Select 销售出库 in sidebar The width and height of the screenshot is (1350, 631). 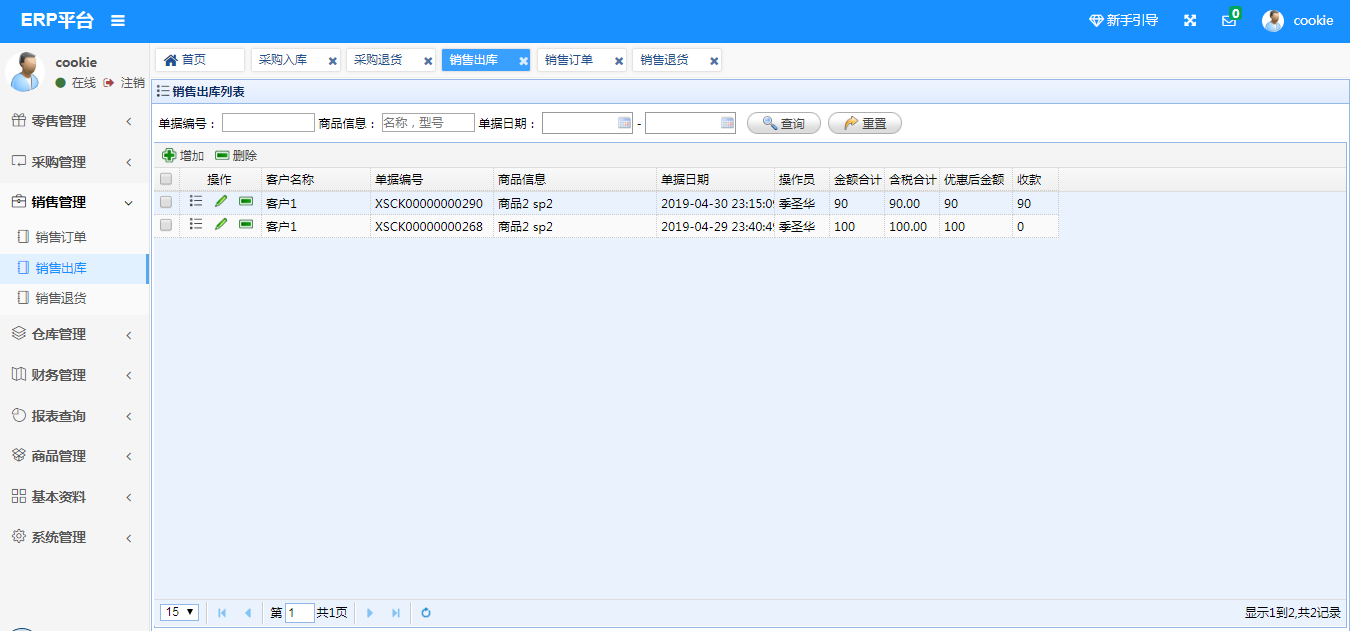click(75, 268)
